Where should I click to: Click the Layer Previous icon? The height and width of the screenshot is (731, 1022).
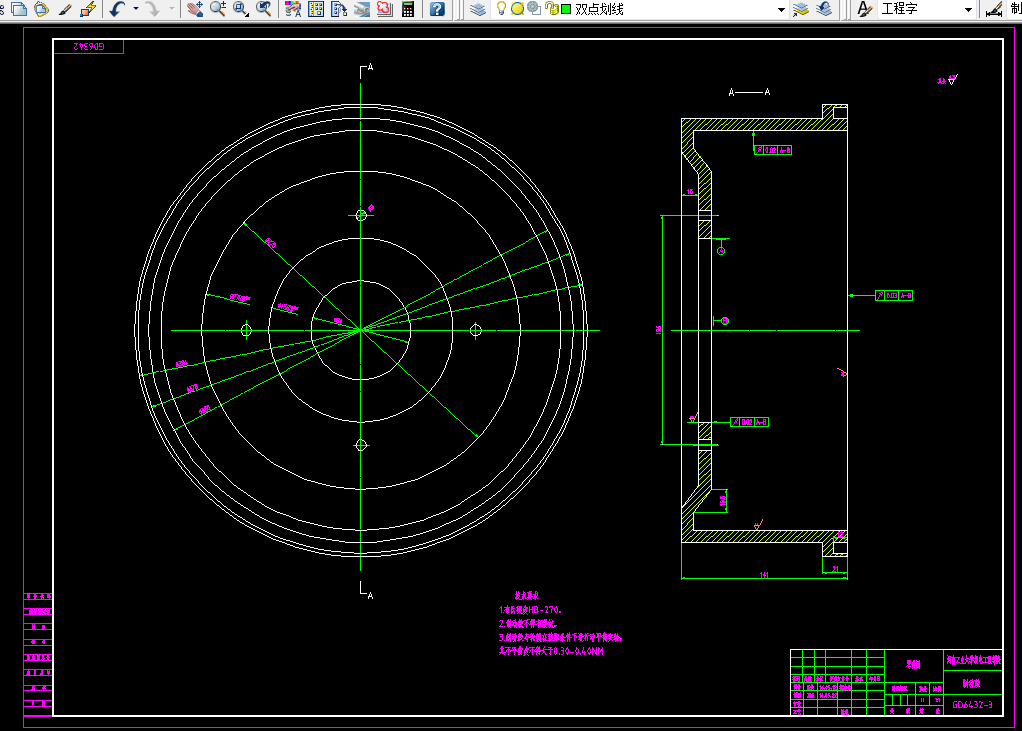click(x=825, y=9)
